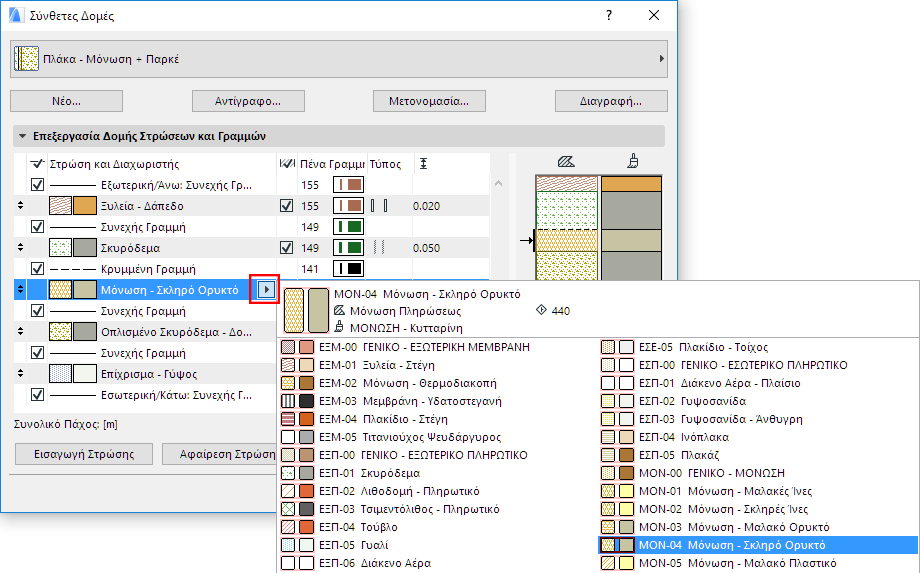Viewport: 921px width, 573px height.
Task: Choose ΕΞΜ-05 Τιτανιούχος Ψευδάργυρος material
Action: click(438, 437)
